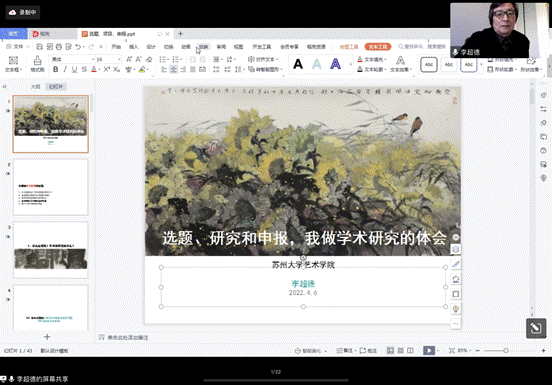
Task: Apply distributed alignment
Action: [202, 69]
